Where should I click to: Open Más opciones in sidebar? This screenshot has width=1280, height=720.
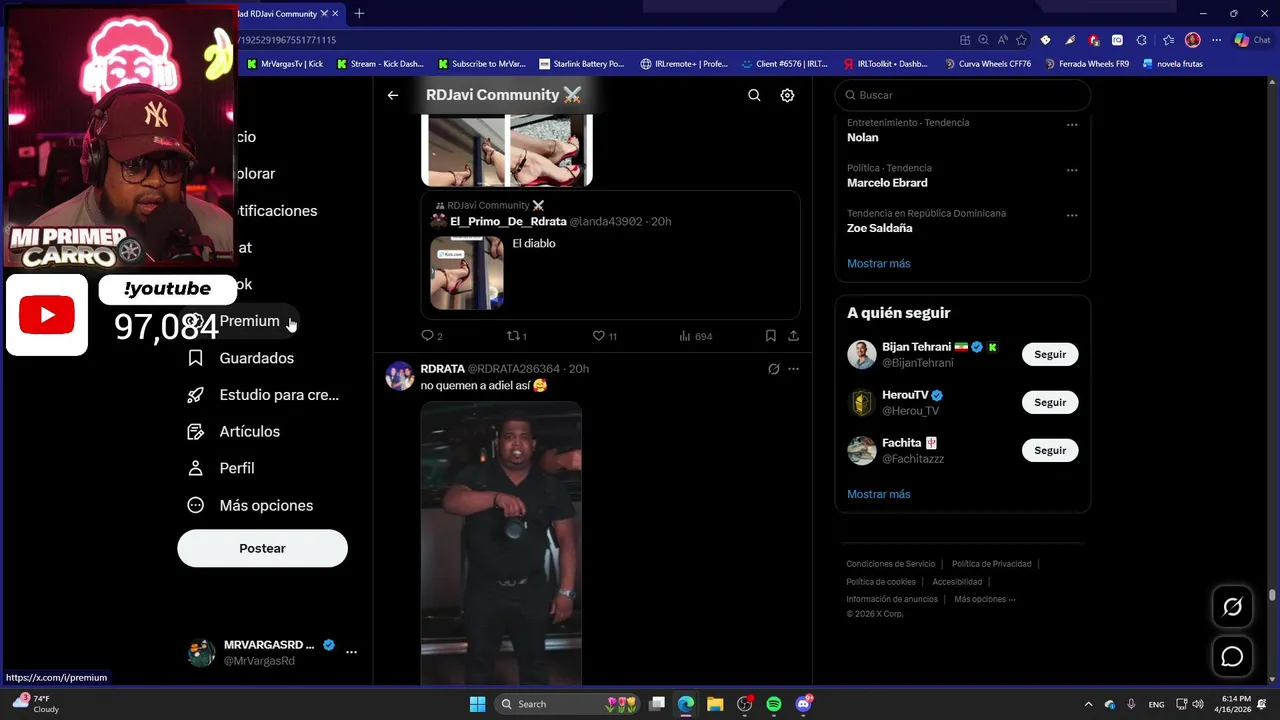tap(250, 505)
